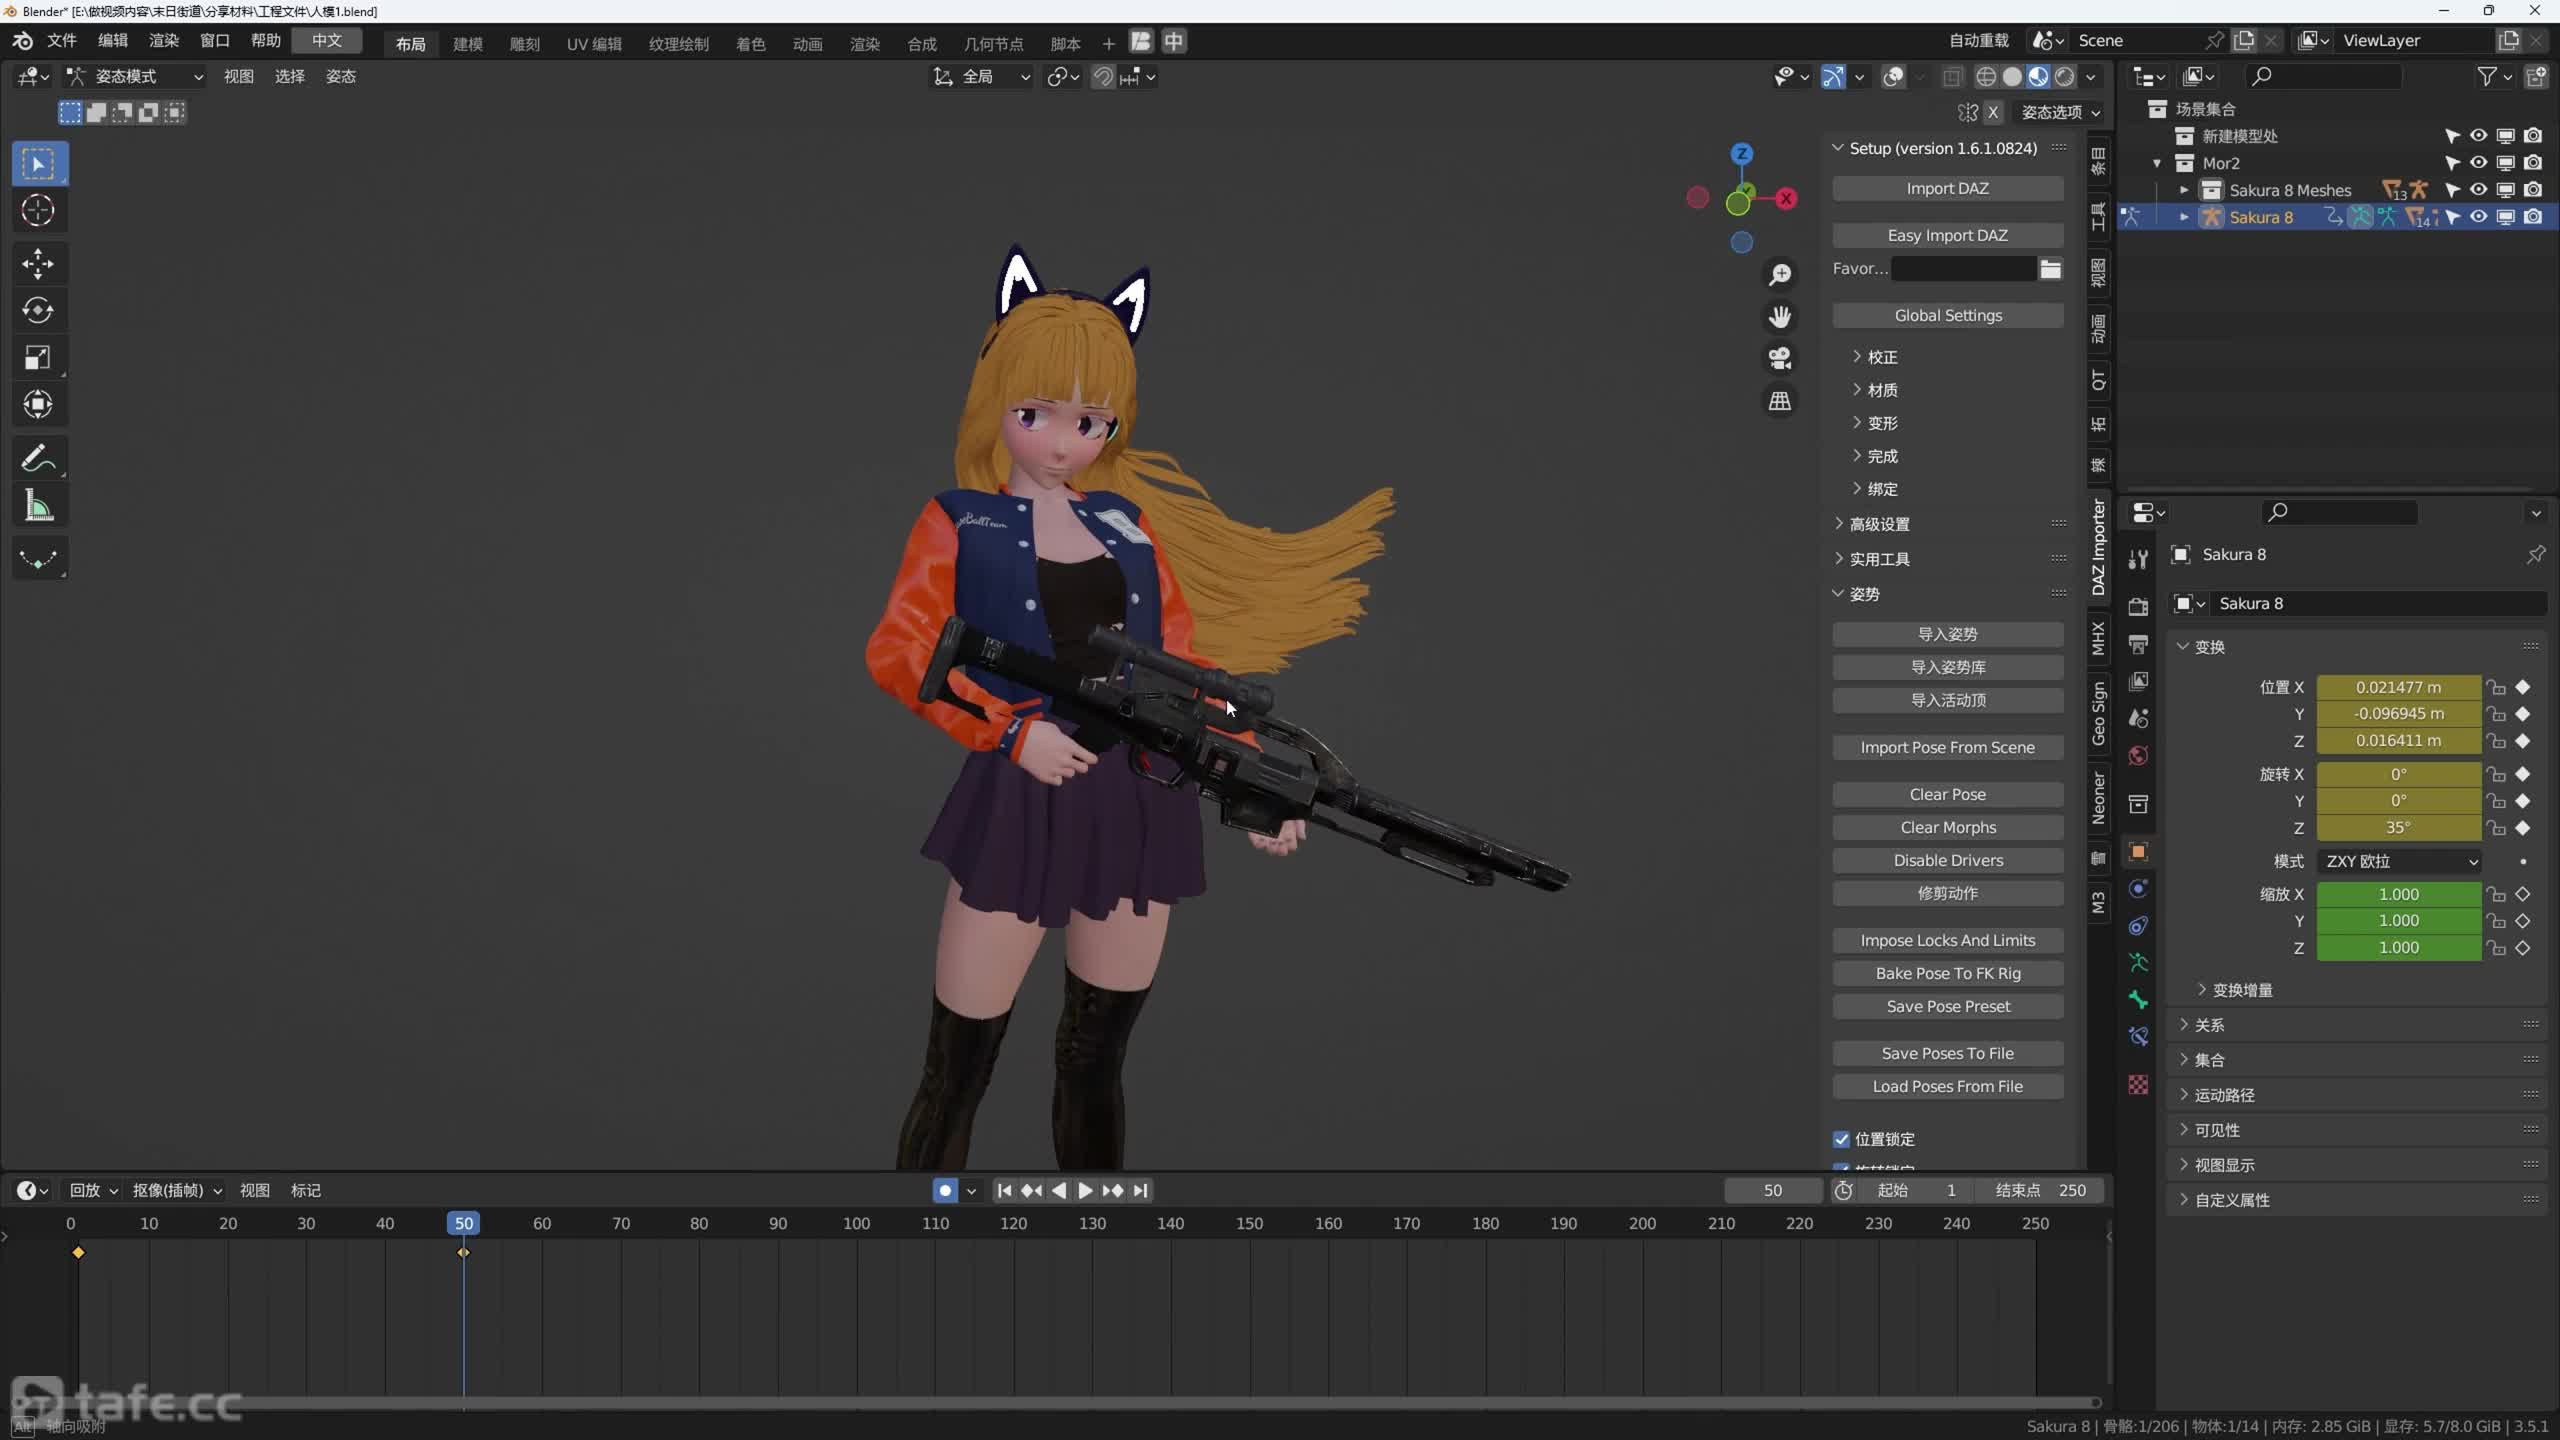The height and width of the screenshot is (1440, 2560).
Task: Open the World properties tab
Action: [x=2139, y=756]
